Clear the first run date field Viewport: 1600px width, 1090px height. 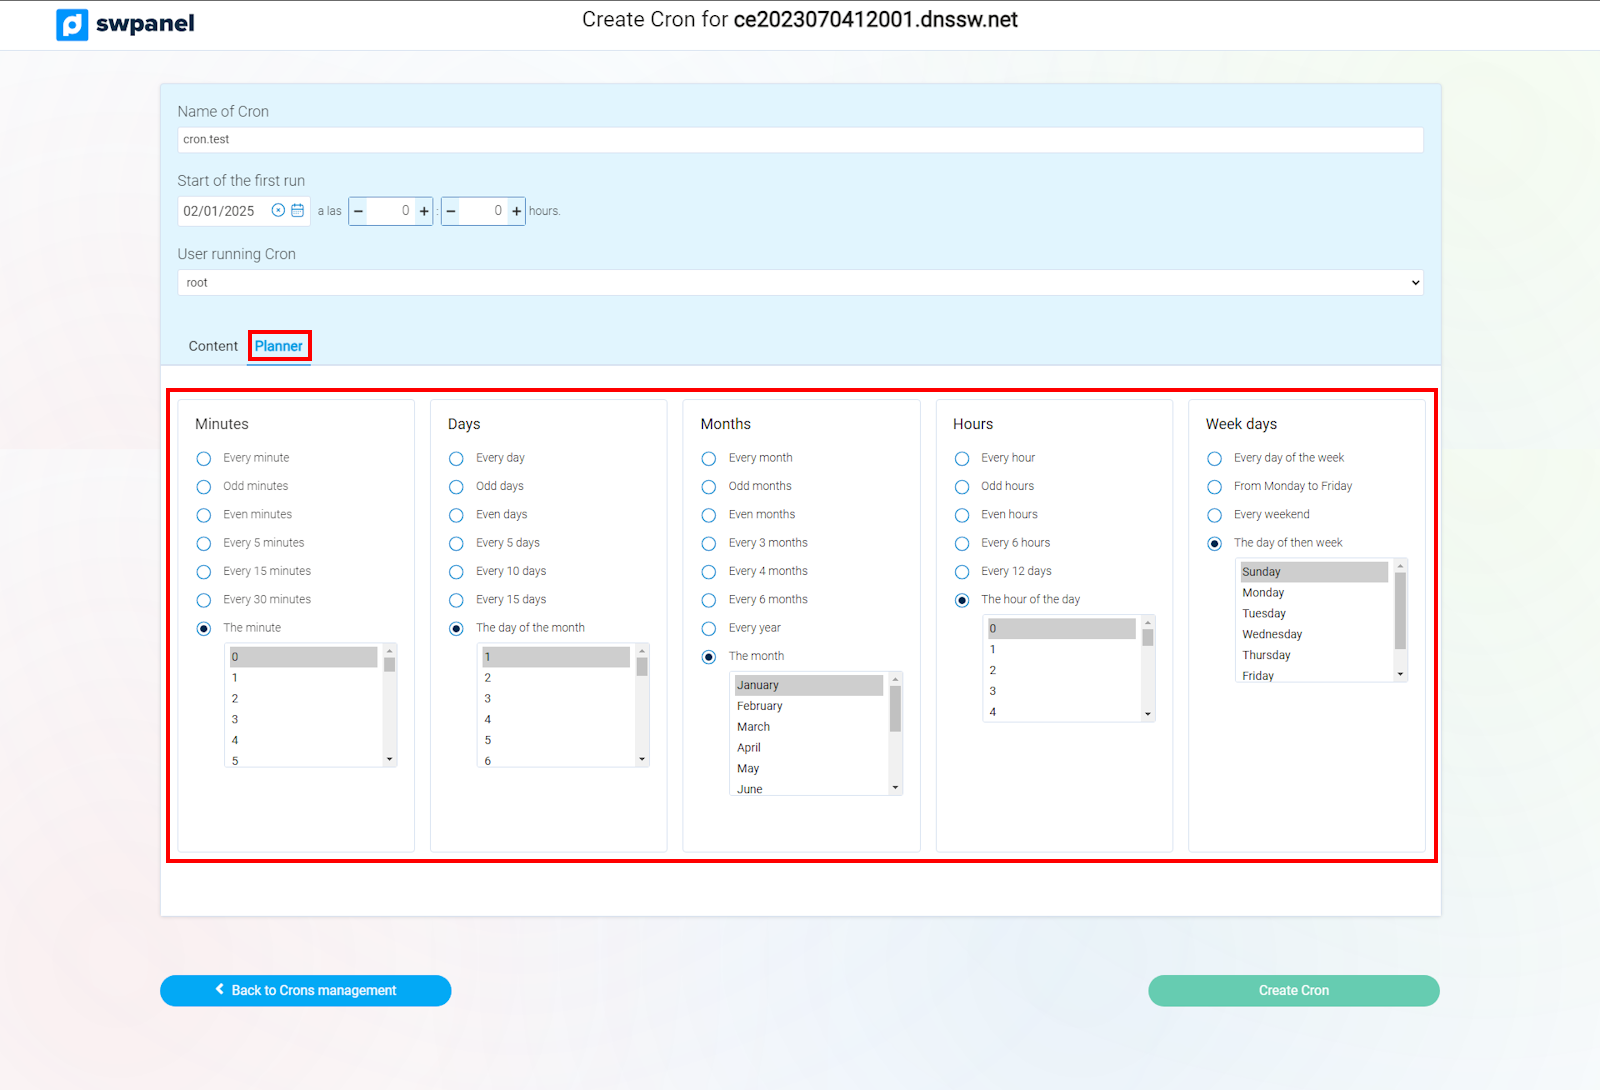(x=278, y=211)
